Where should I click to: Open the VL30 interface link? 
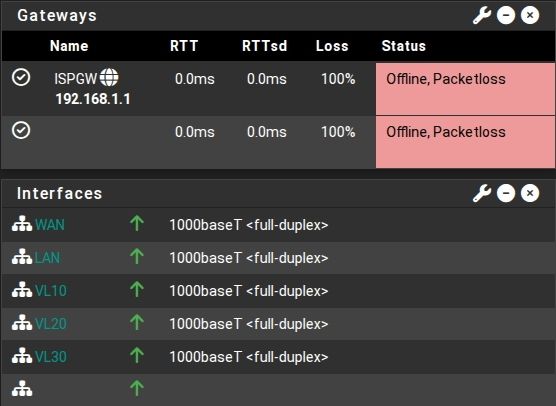51,357
